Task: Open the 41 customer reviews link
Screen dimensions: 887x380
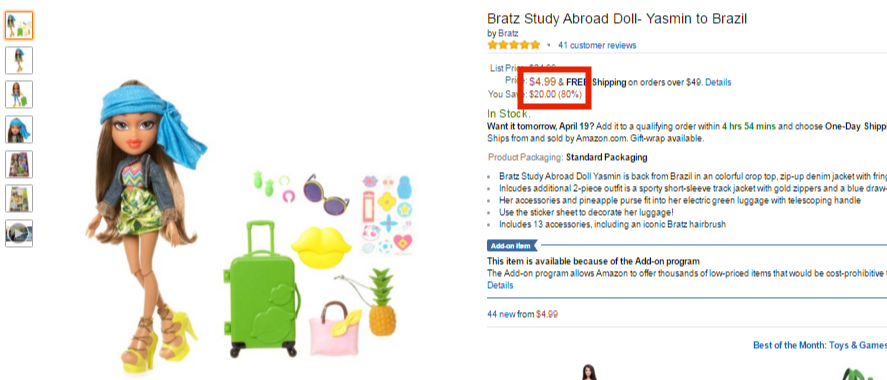Action: point(597,45)
